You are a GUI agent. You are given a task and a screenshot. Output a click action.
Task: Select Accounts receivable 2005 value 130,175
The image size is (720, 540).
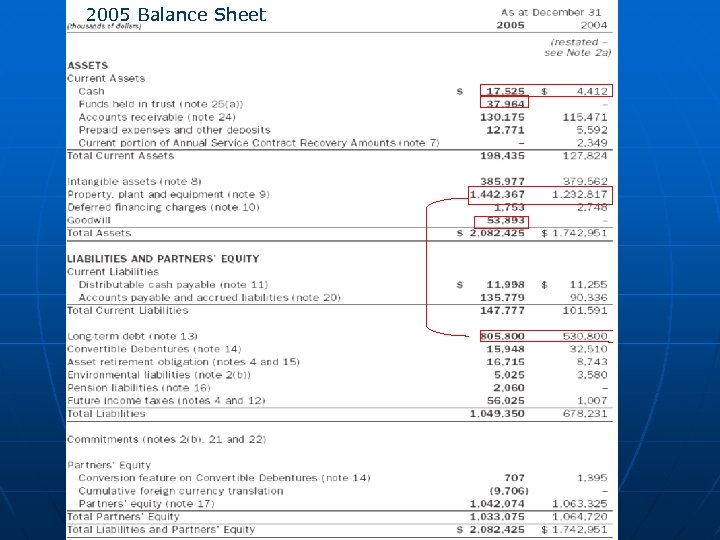(502, 117)
